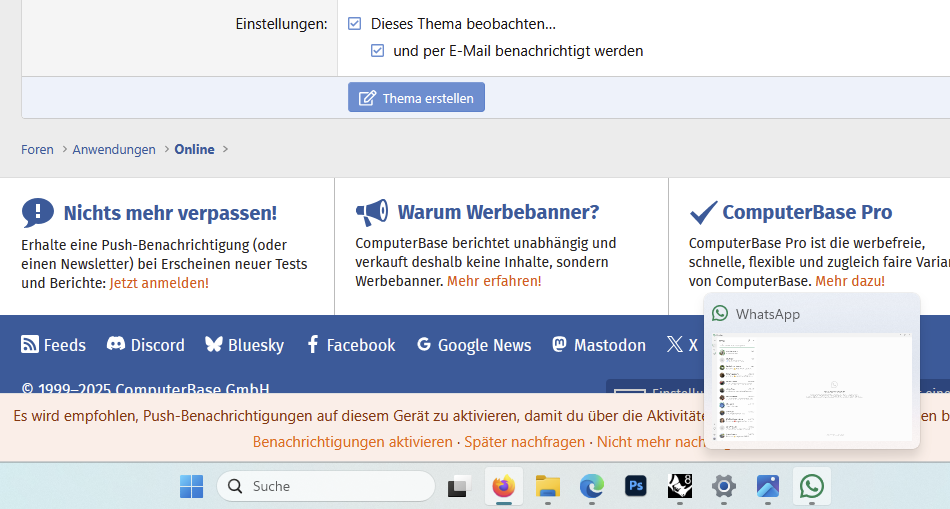950x509 pixels.
Task: Open Photoshop from taskbar
Action: (636, 486)
